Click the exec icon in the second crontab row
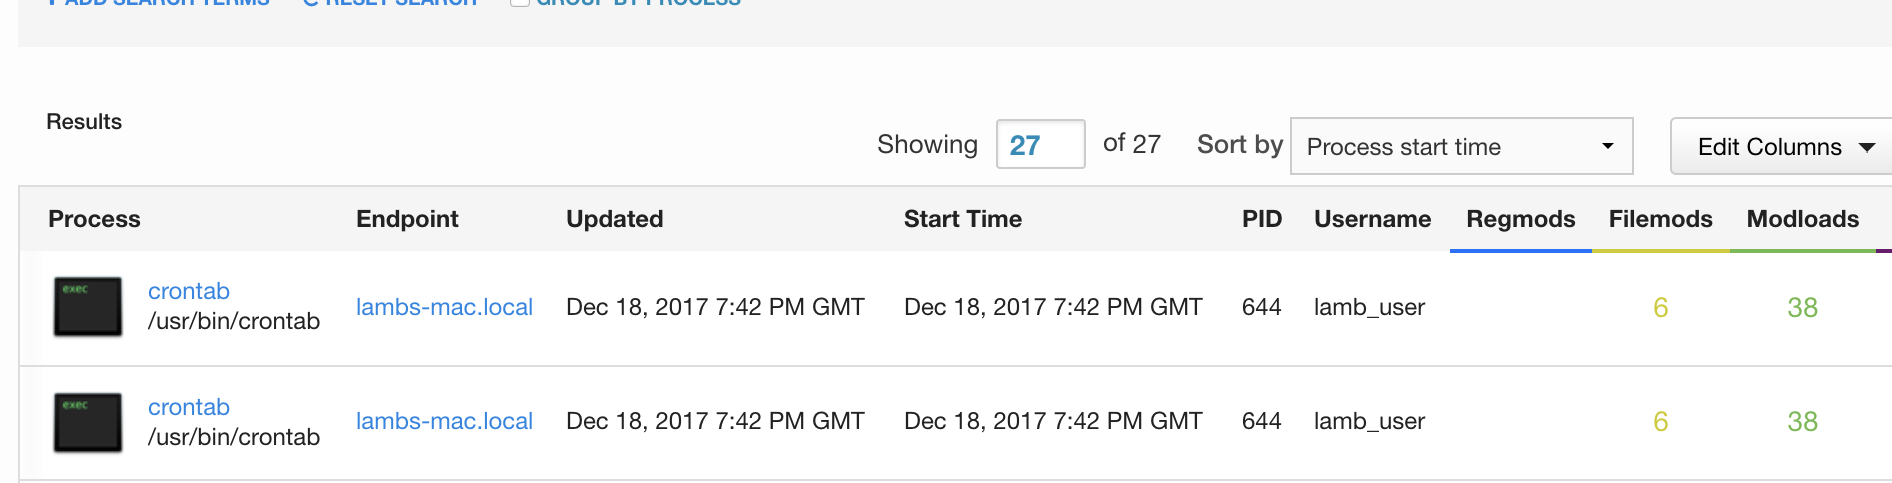The width and height of the screenshot is (1892, 483). tap(88, 422)
